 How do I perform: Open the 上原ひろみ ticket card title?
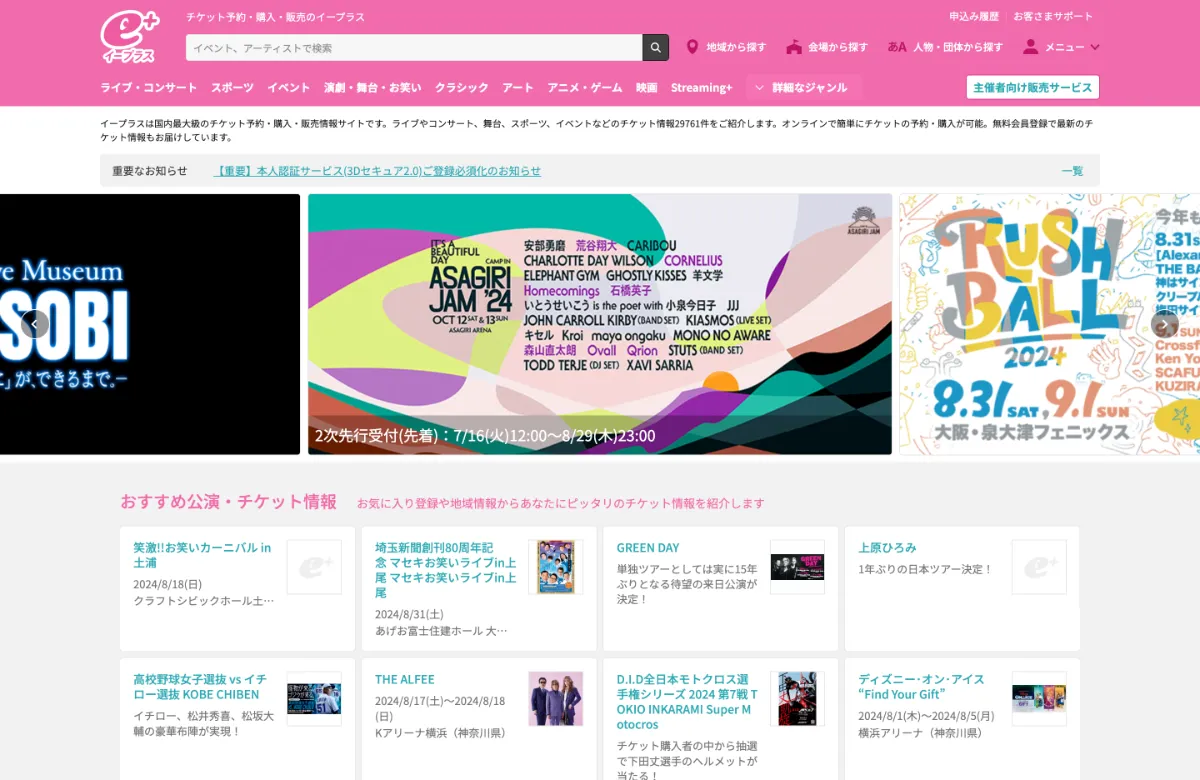point(888,548)
